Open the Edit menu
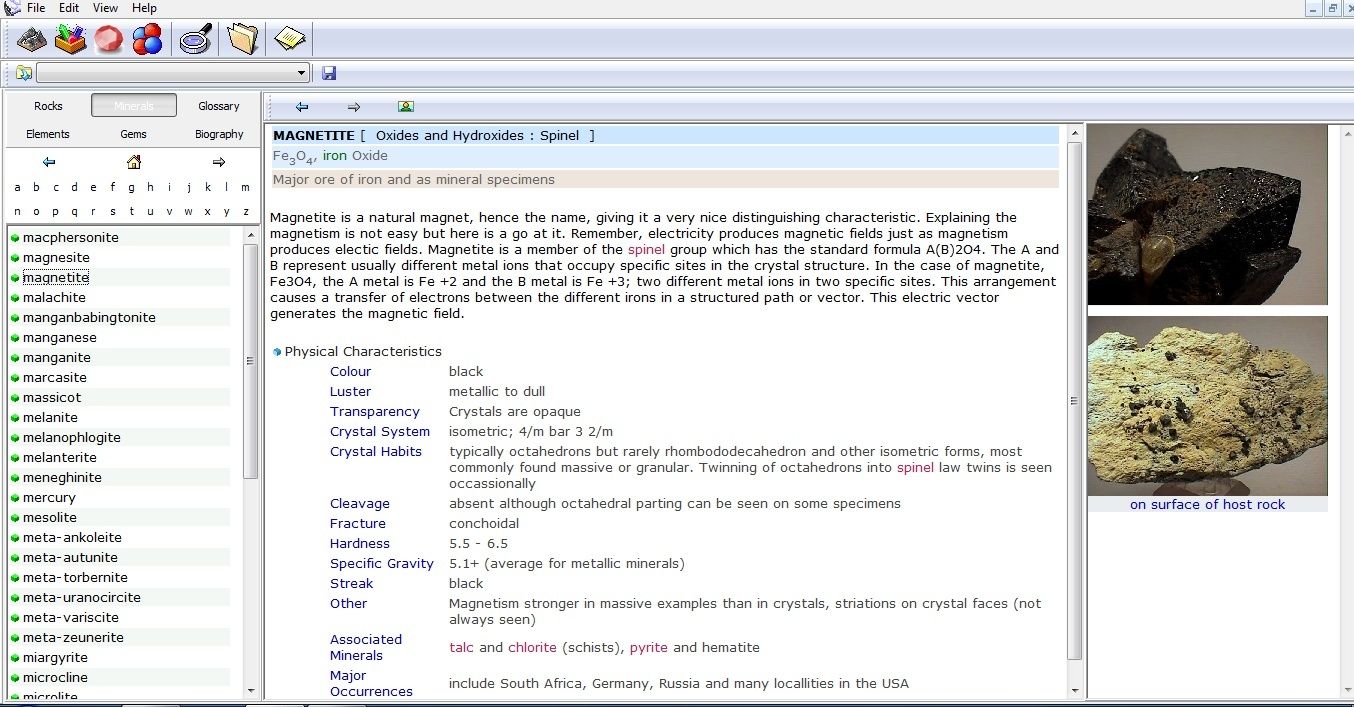1354x707 pixels. [x=69, y=8]
